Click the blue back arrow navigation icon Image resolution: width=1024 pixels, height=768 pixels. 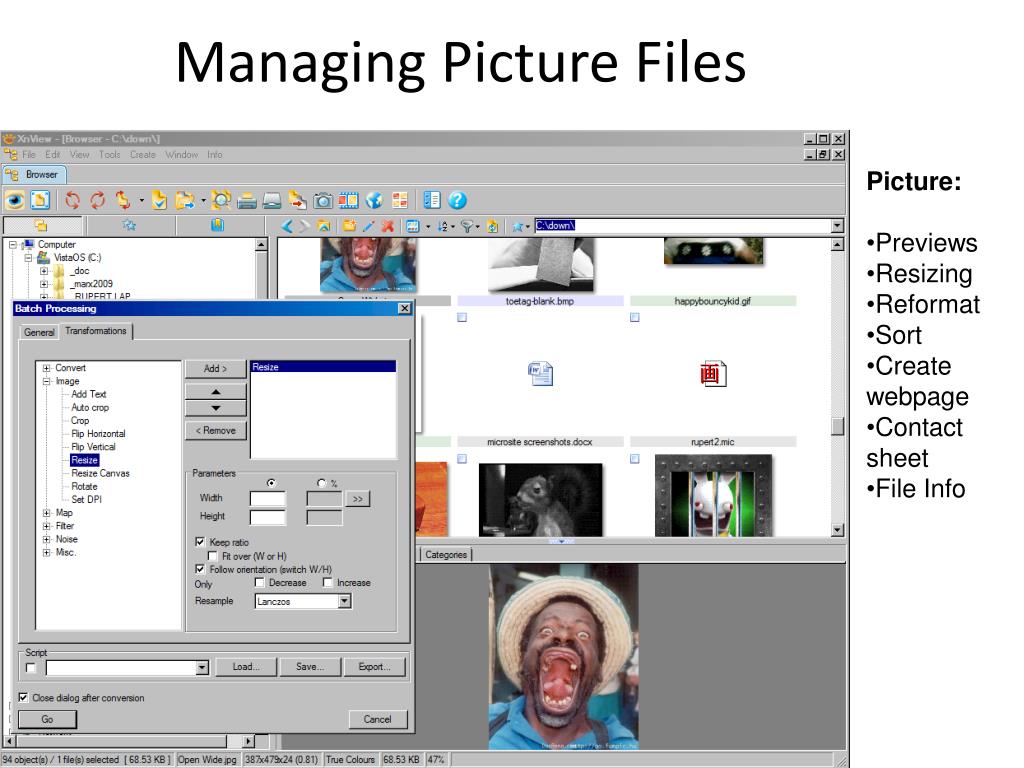(x=287, y=226)
